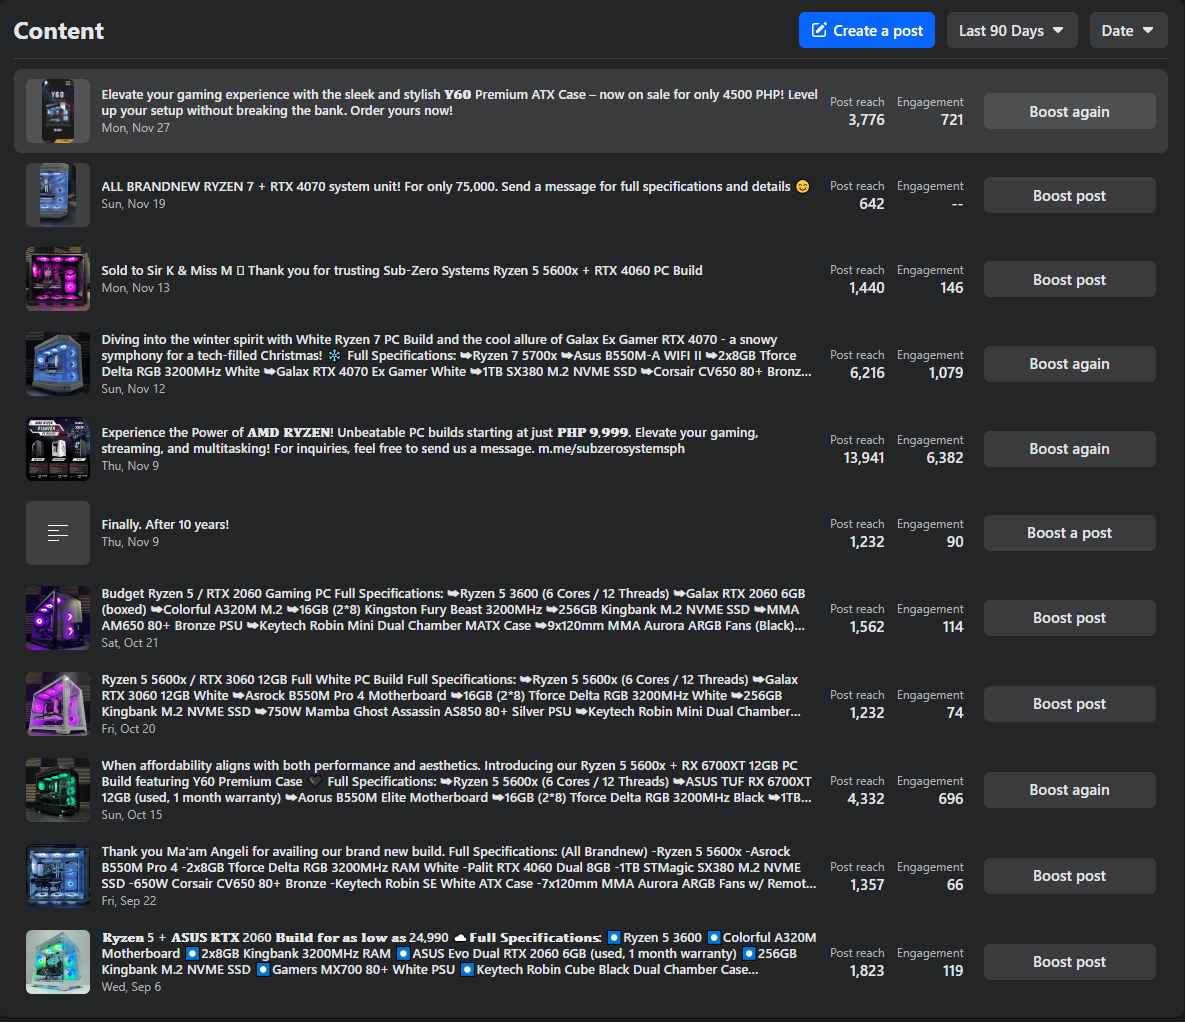Open the Y60 Premium ATX Case post thumbnail
1185x1023 pixels.
58,111
